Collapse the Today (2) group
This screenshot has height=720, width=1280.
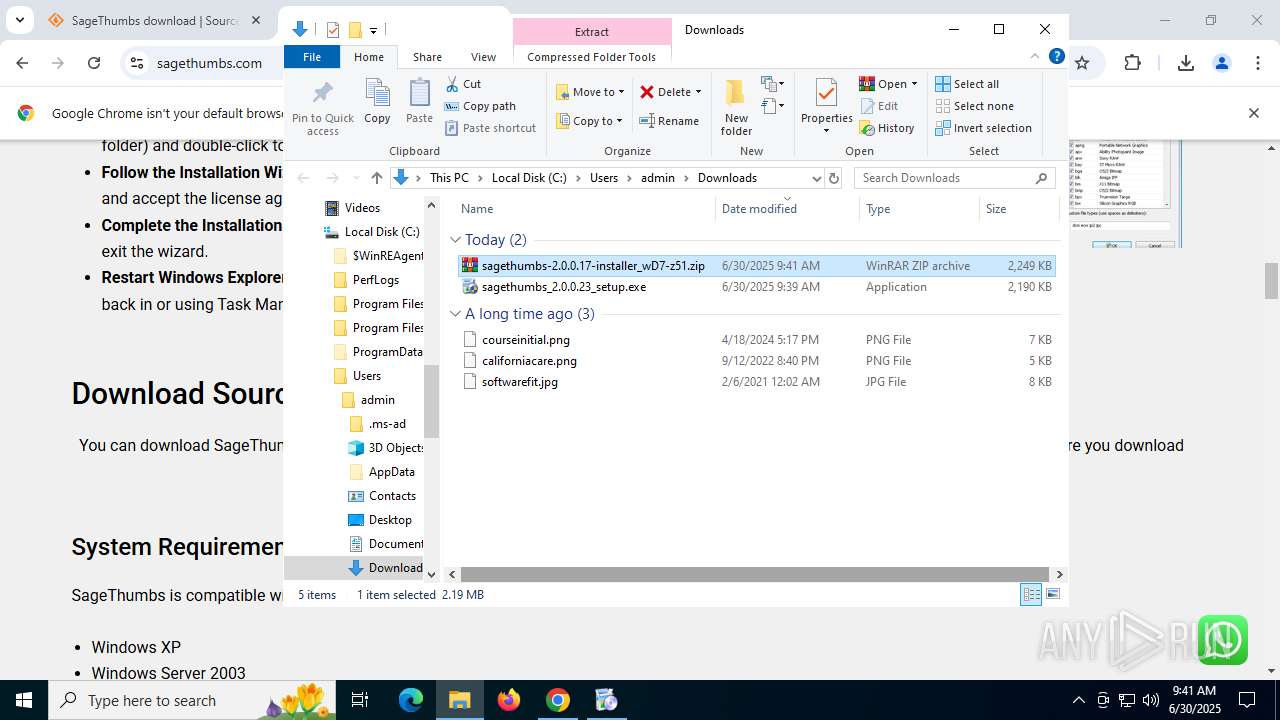click(455, 240)
